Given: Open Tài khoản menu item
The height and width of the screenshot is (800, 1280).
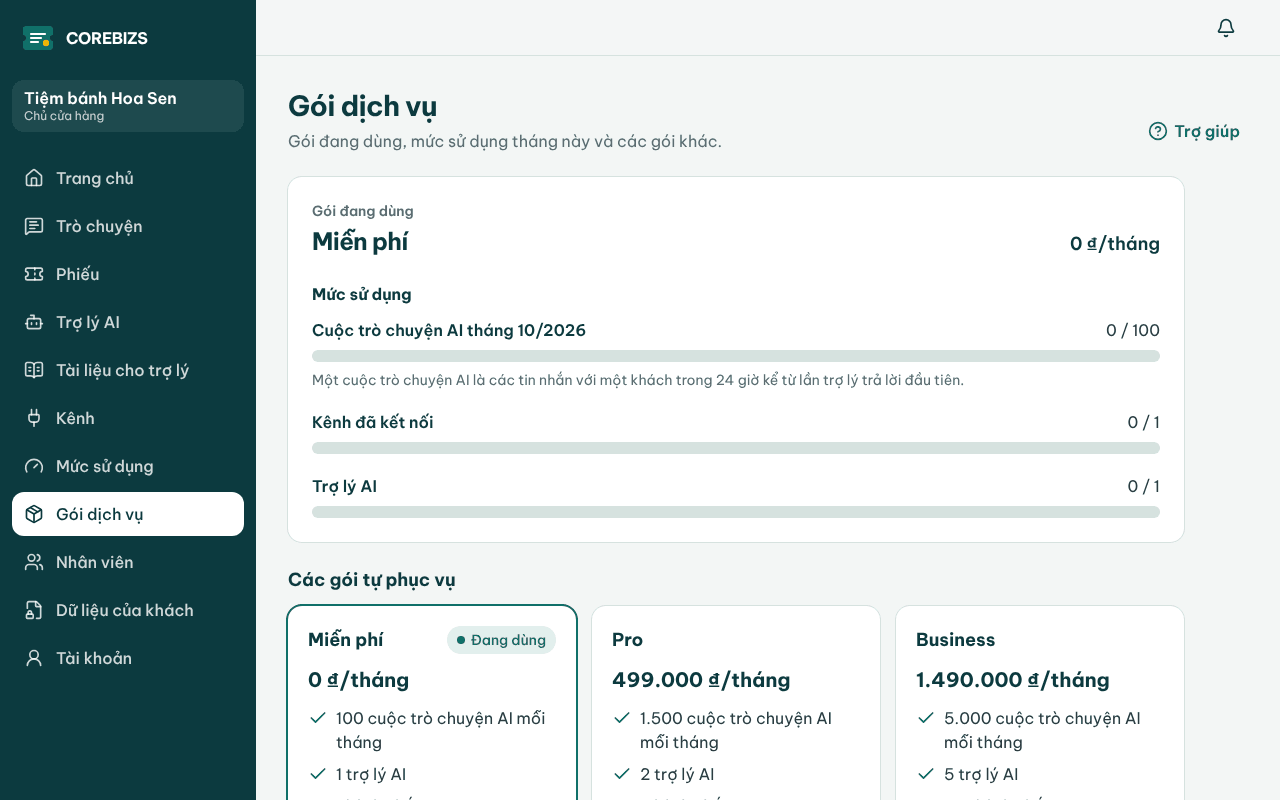Looking at the screenshot, I should [x=128, y=658].
